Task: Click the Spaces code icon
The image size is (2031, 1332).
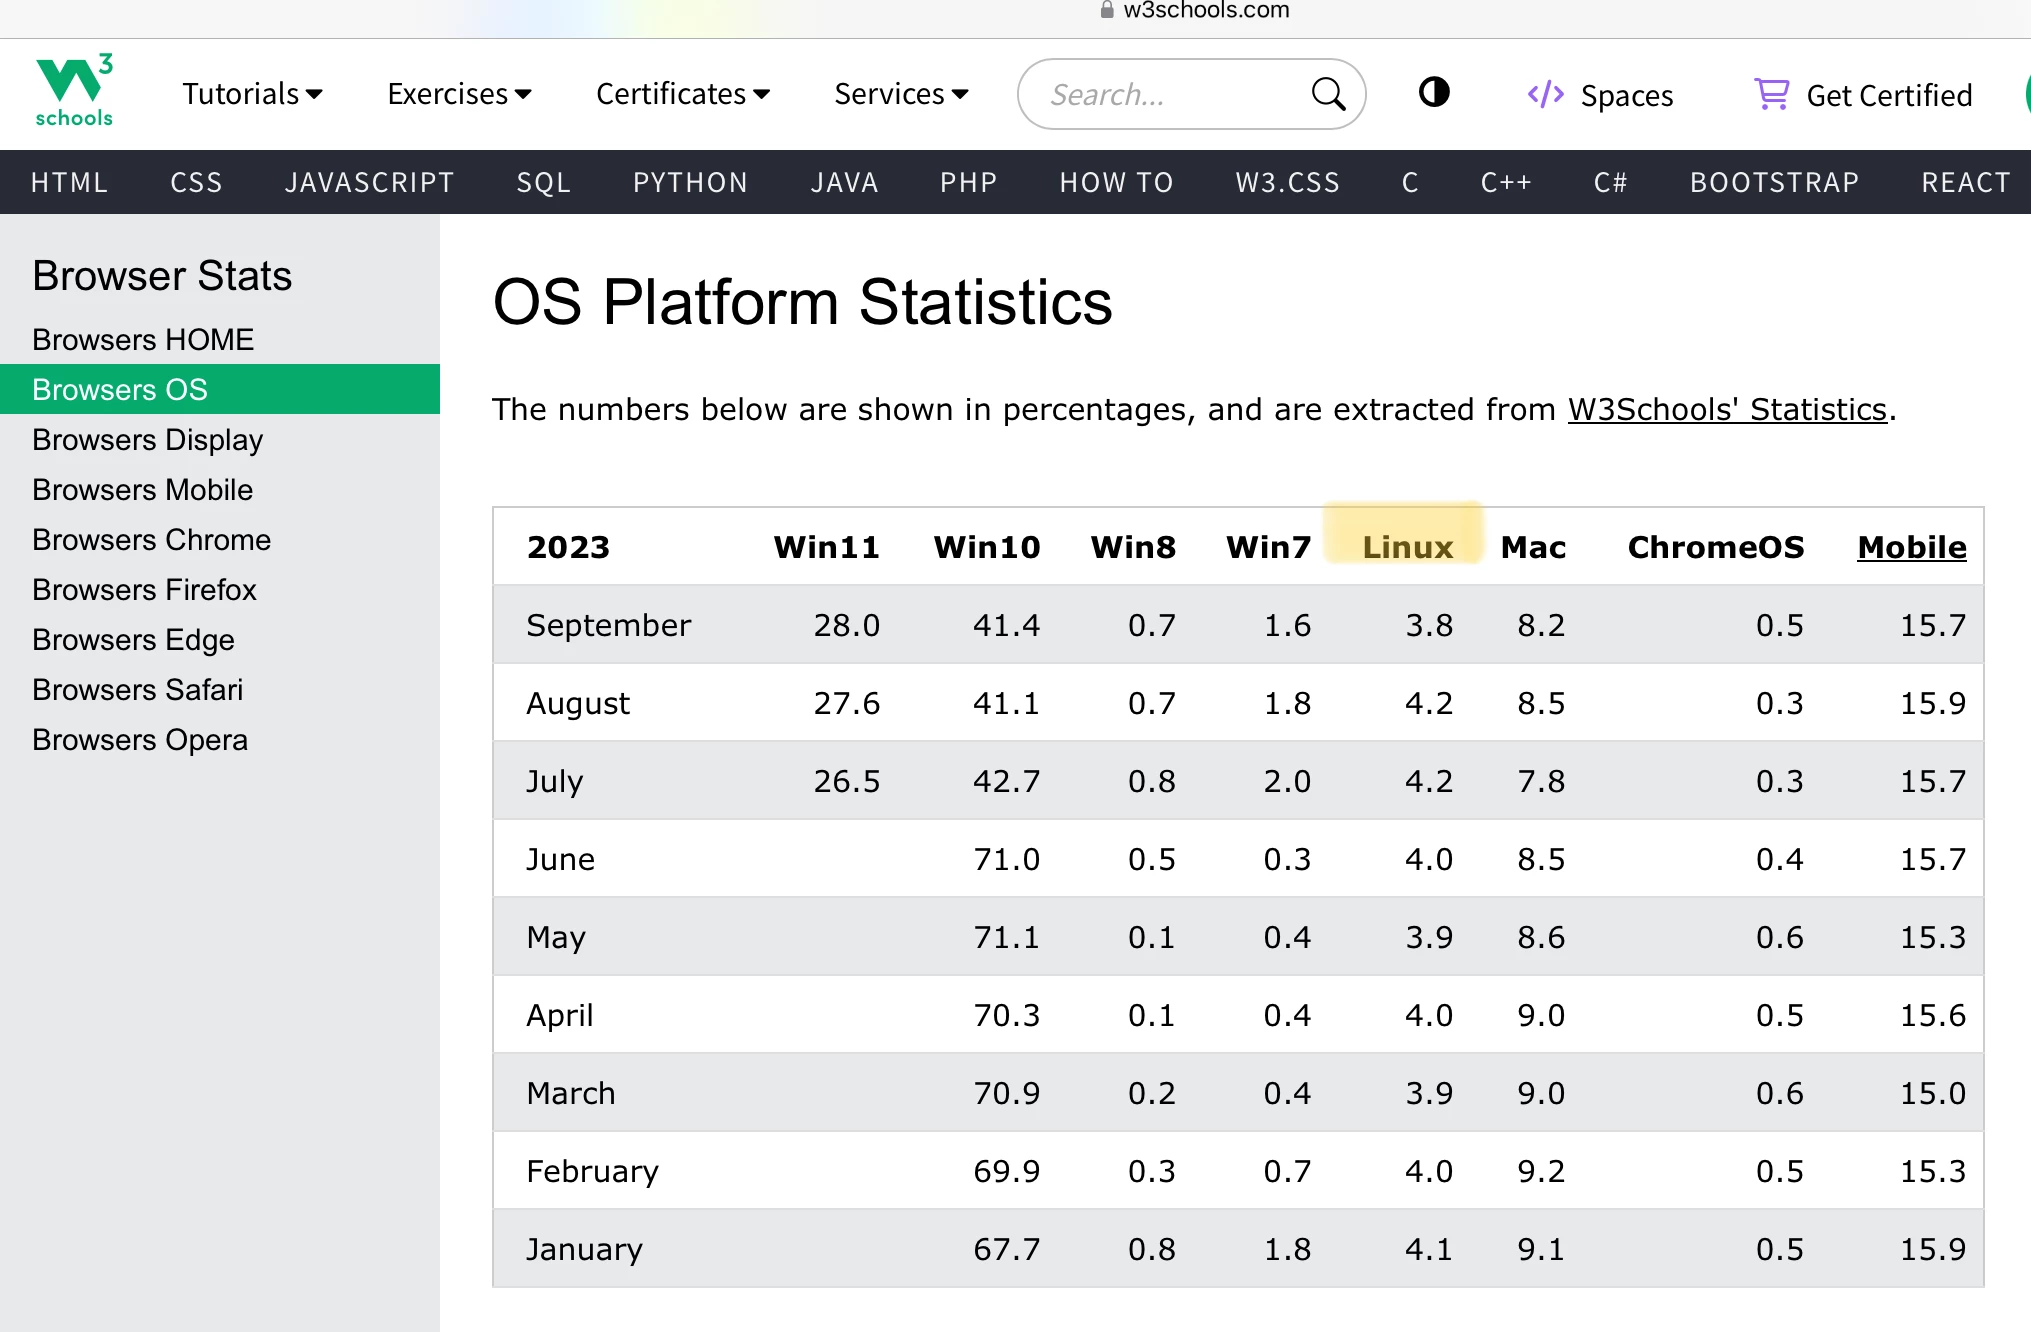Action: coord(1545,94)
